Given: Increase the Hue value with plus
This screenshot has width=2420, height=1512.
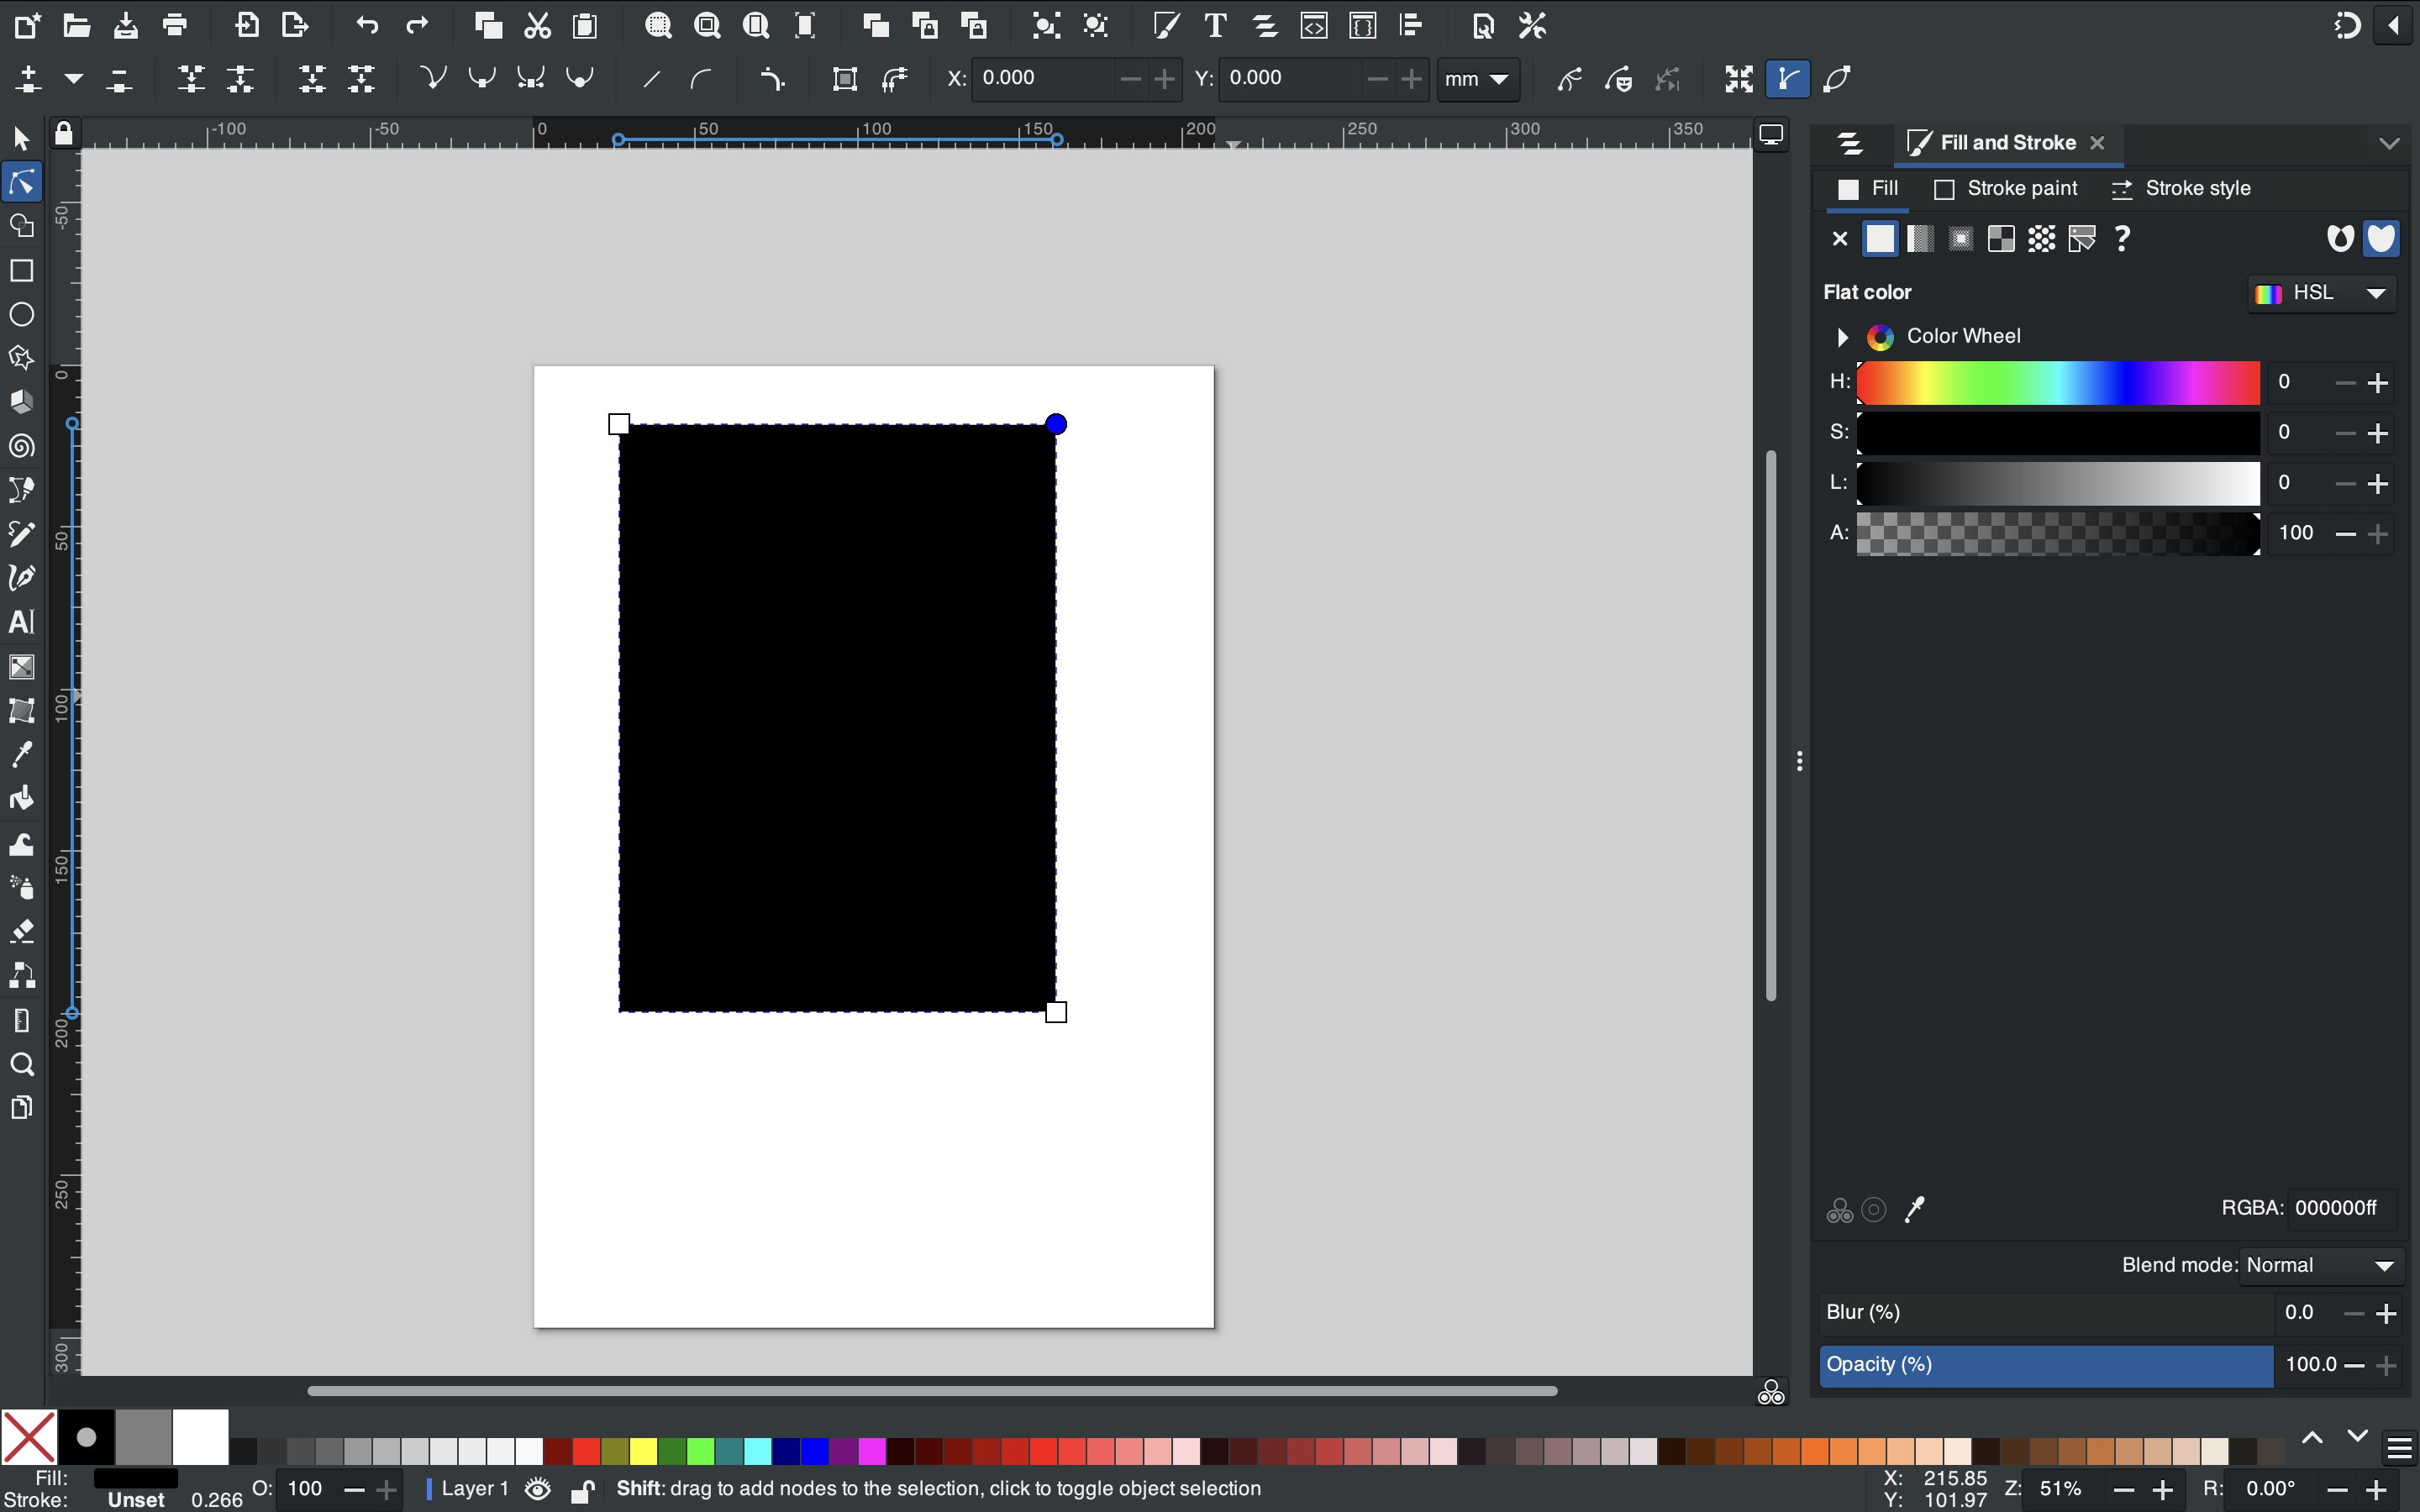Looking at the screenshot, I should click(x=2378, y=383).
